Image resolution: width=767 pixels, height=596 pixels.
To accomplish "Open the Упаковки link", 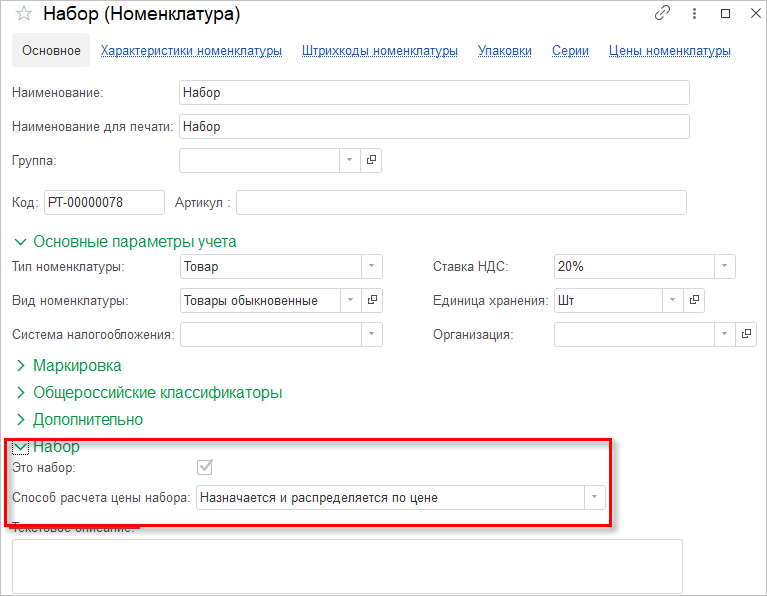I will coord(505,51).
